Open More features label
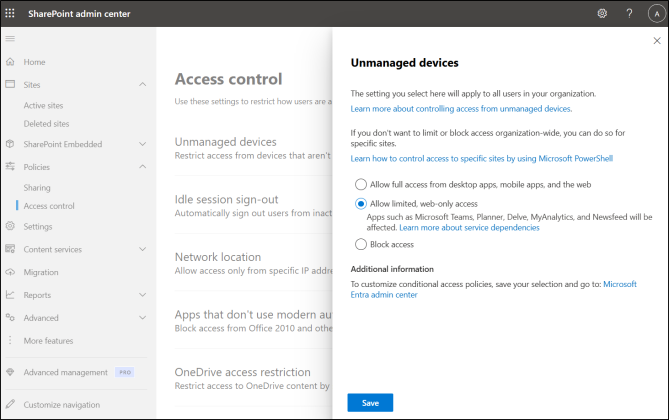This screenshot has height=420, width=669. pyautogui.click(x=48, y=341)
